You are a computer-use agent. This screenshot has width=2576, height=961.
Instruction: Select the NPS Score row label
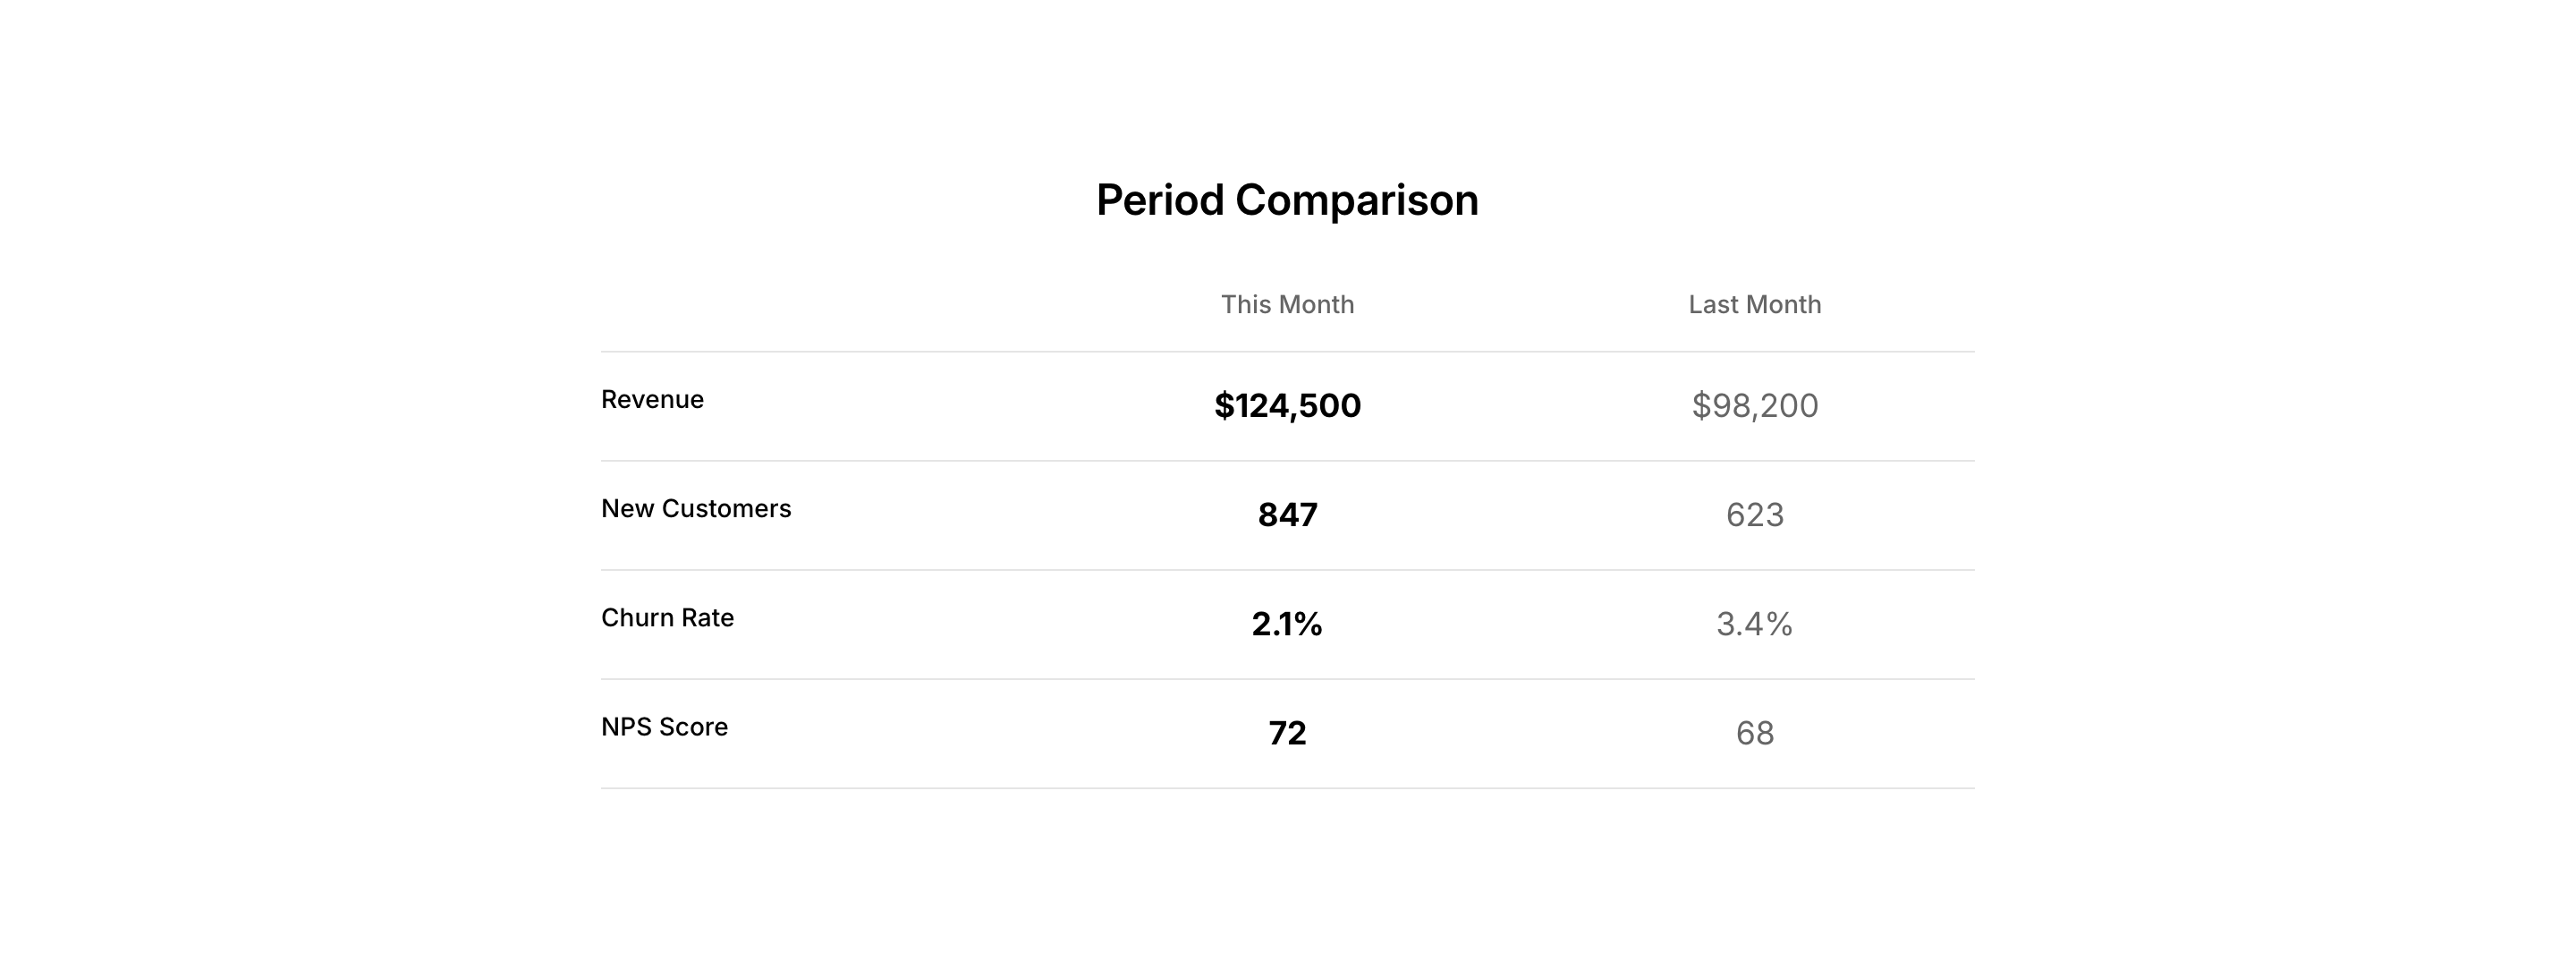[x=664, y=726]
